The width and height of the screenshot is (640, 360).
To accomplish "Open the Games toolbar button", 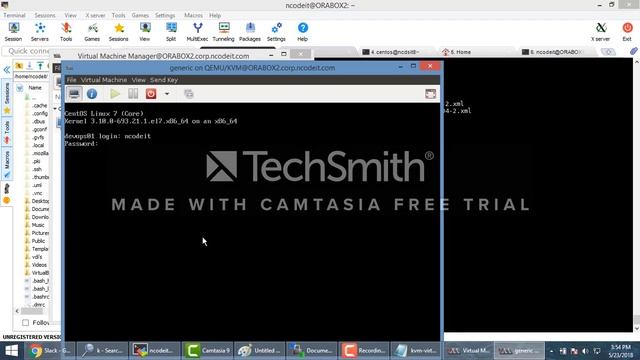I will 92,32.
